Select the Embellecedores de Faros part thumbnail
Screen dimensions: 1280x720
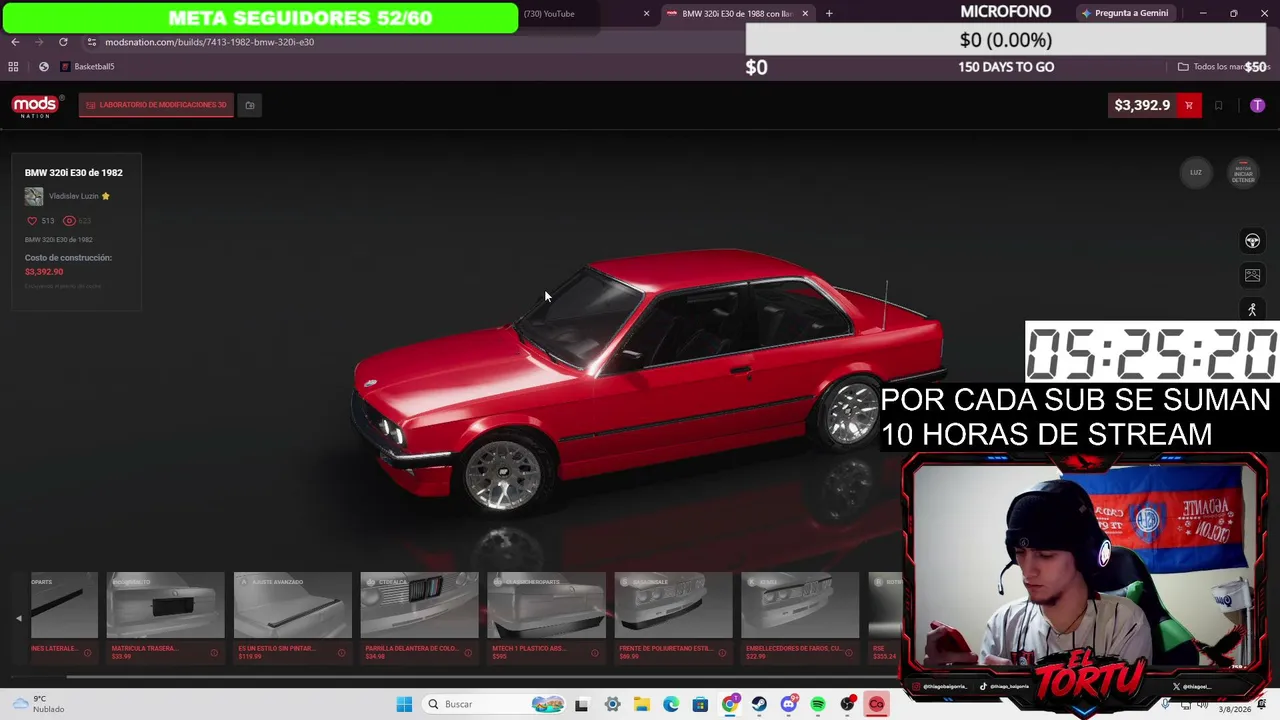click(x=800, y=605)
